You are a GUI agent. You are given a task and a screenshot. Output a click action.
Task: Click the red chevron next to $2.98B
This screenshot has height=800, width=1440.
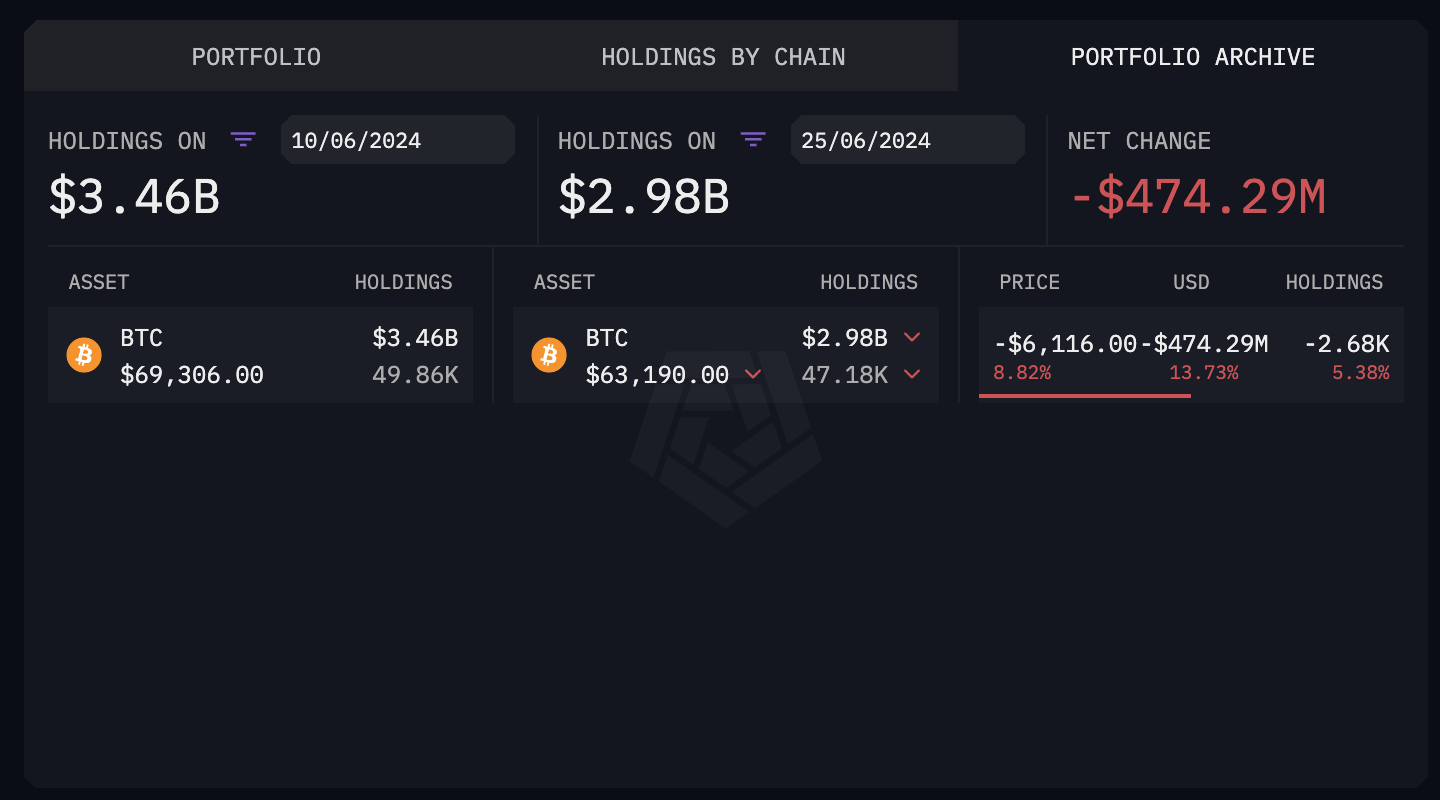[x=911, y=338]
